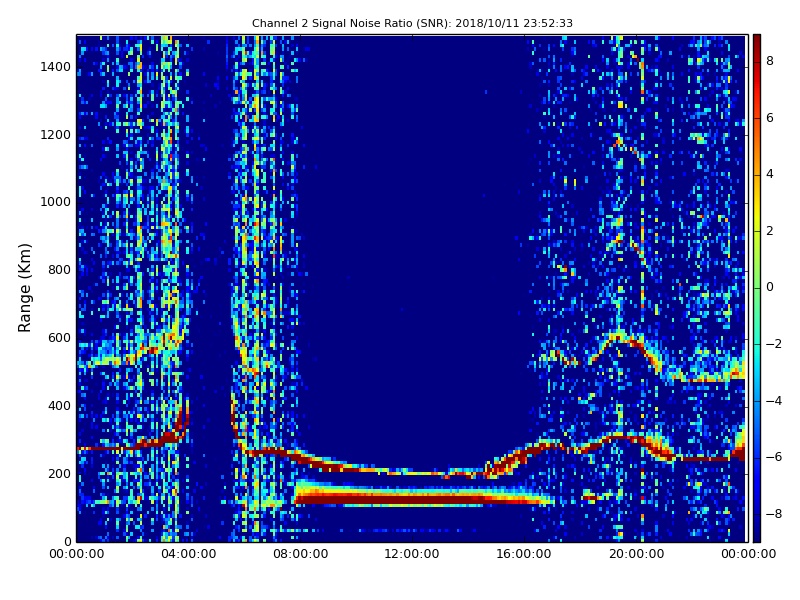Click the colorbar value 6 label

coord(770,118)
